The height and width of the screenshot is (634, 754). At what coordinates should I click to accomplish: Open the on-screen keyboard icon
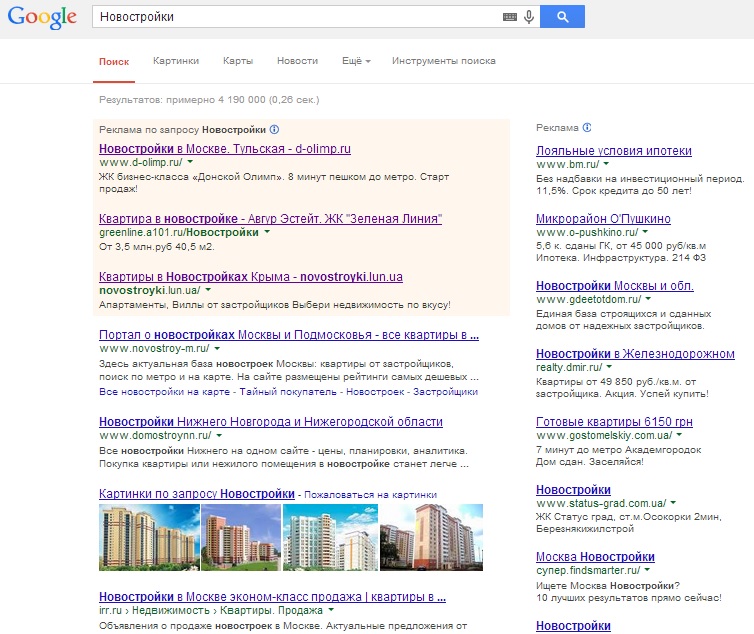510,17
